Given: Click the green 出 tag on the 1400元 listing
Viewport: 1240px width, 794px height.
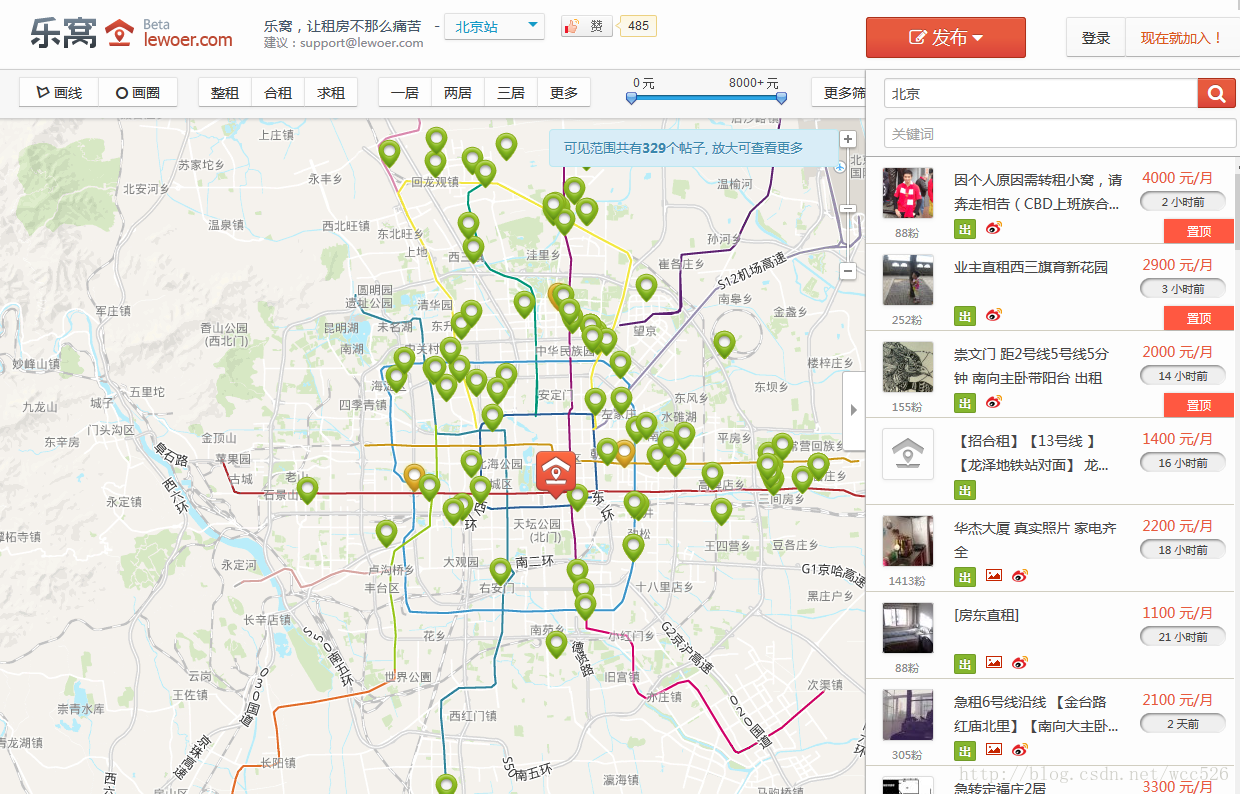Looking at the screenshot, I should (964, 490).
